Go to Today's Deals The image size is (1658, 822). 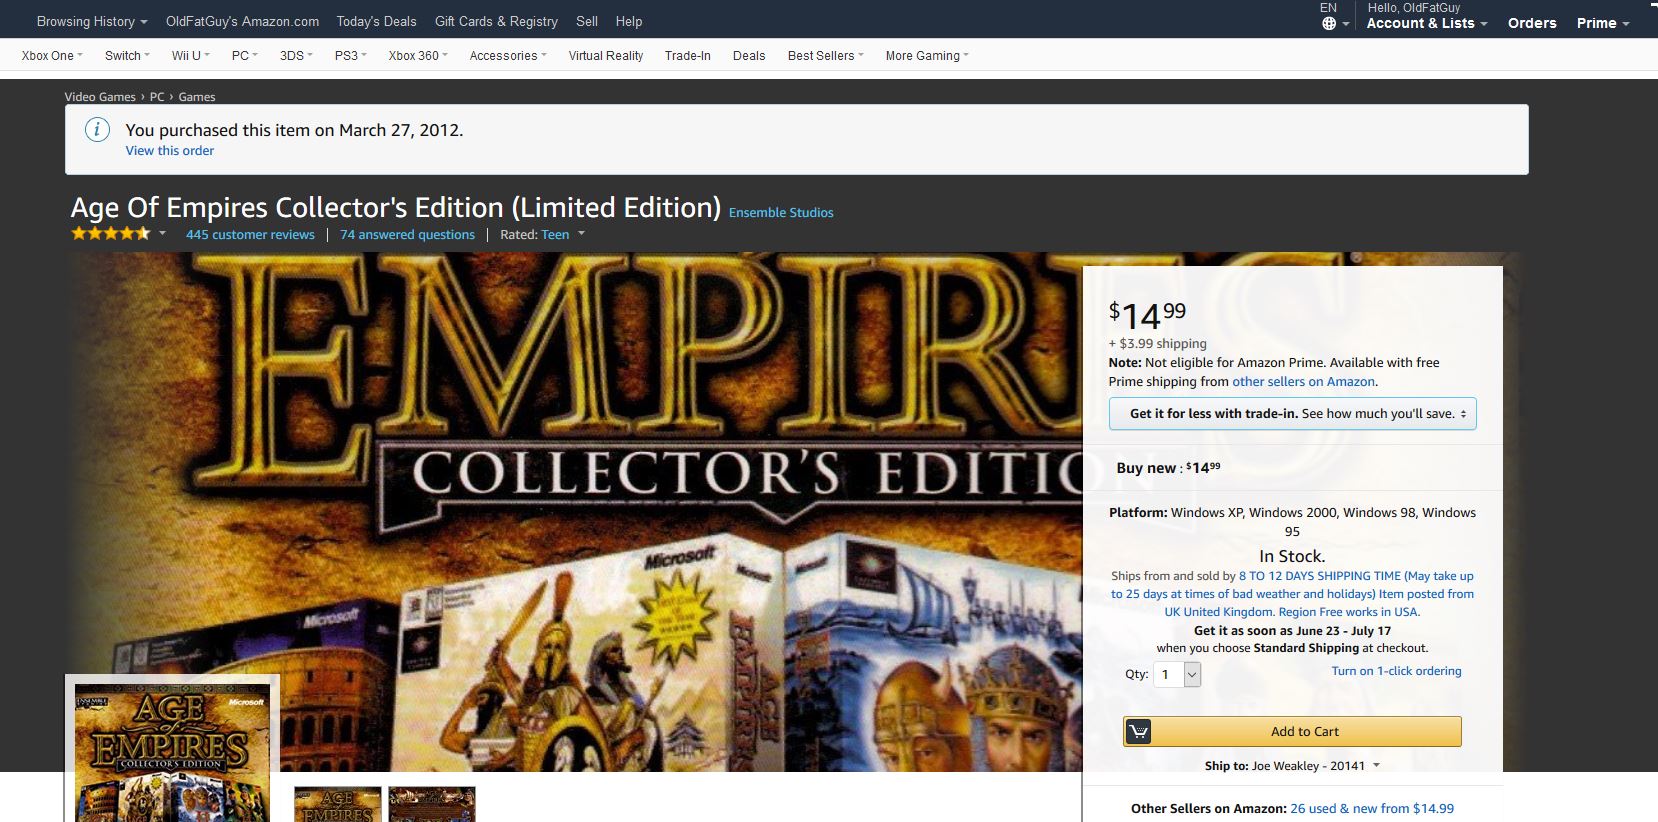point(376,21)
